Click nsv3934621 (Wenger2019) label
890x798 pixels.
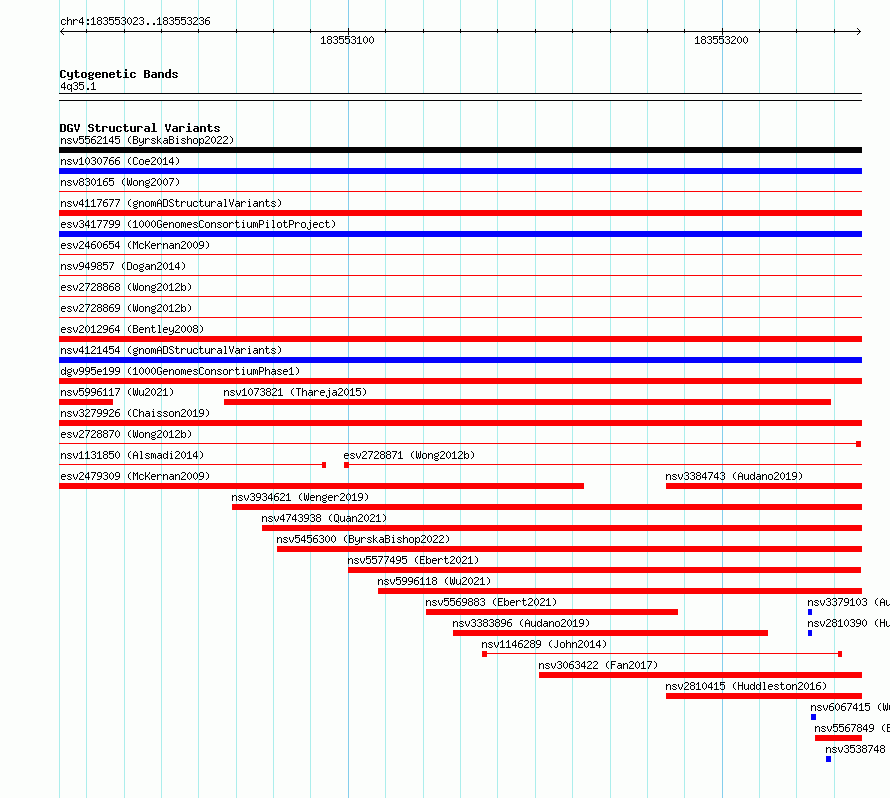coord(300,497)
